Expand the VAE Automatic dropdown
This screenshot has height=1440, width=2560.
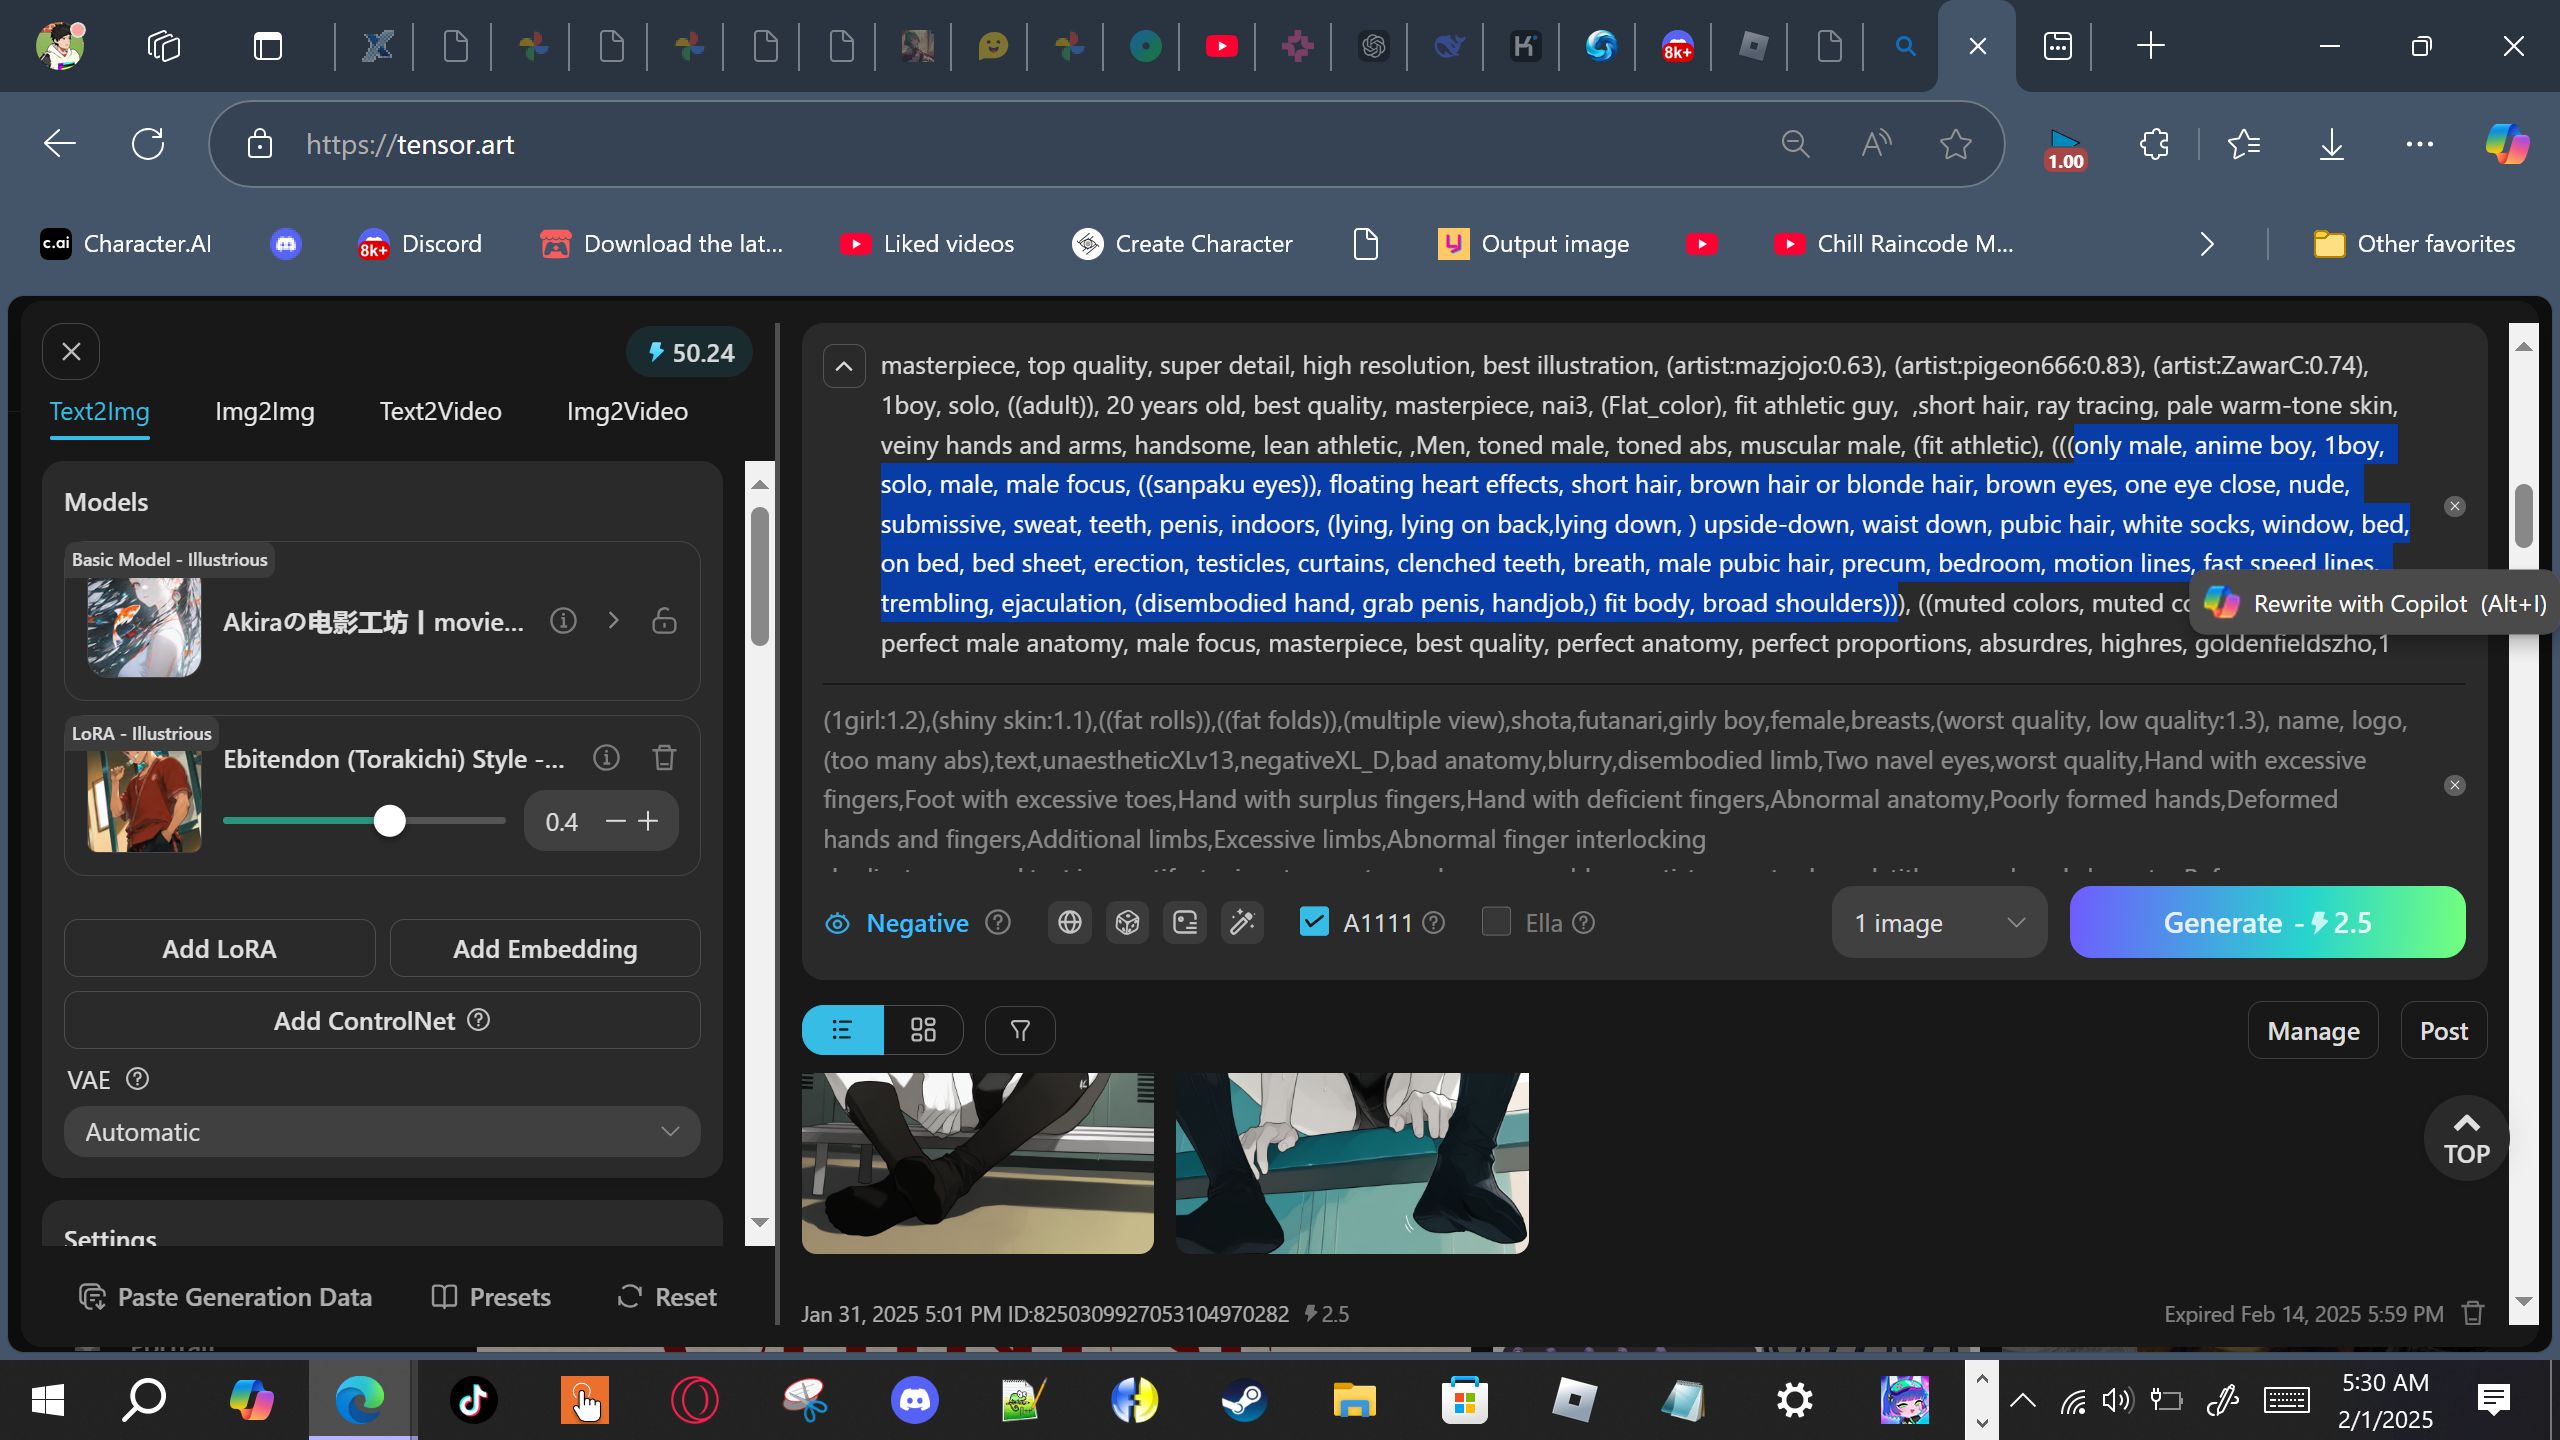(x=382, y=1132)
